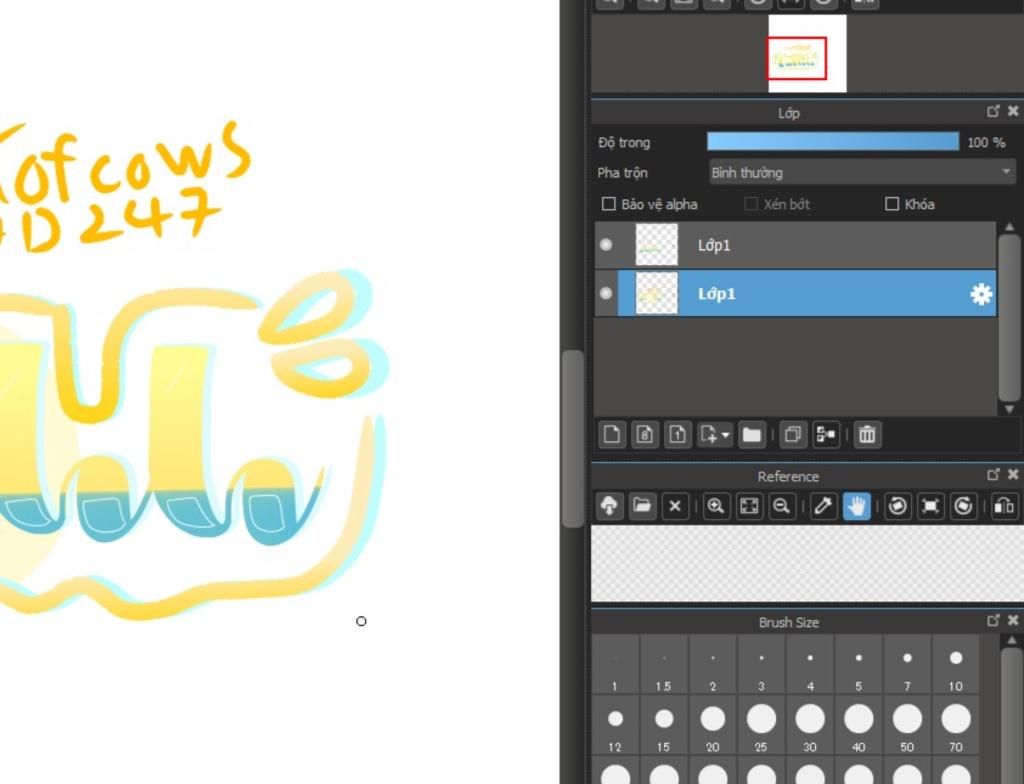1024x784 pixels.
Task: Set brush size to 15
Action: pos(664,725)
